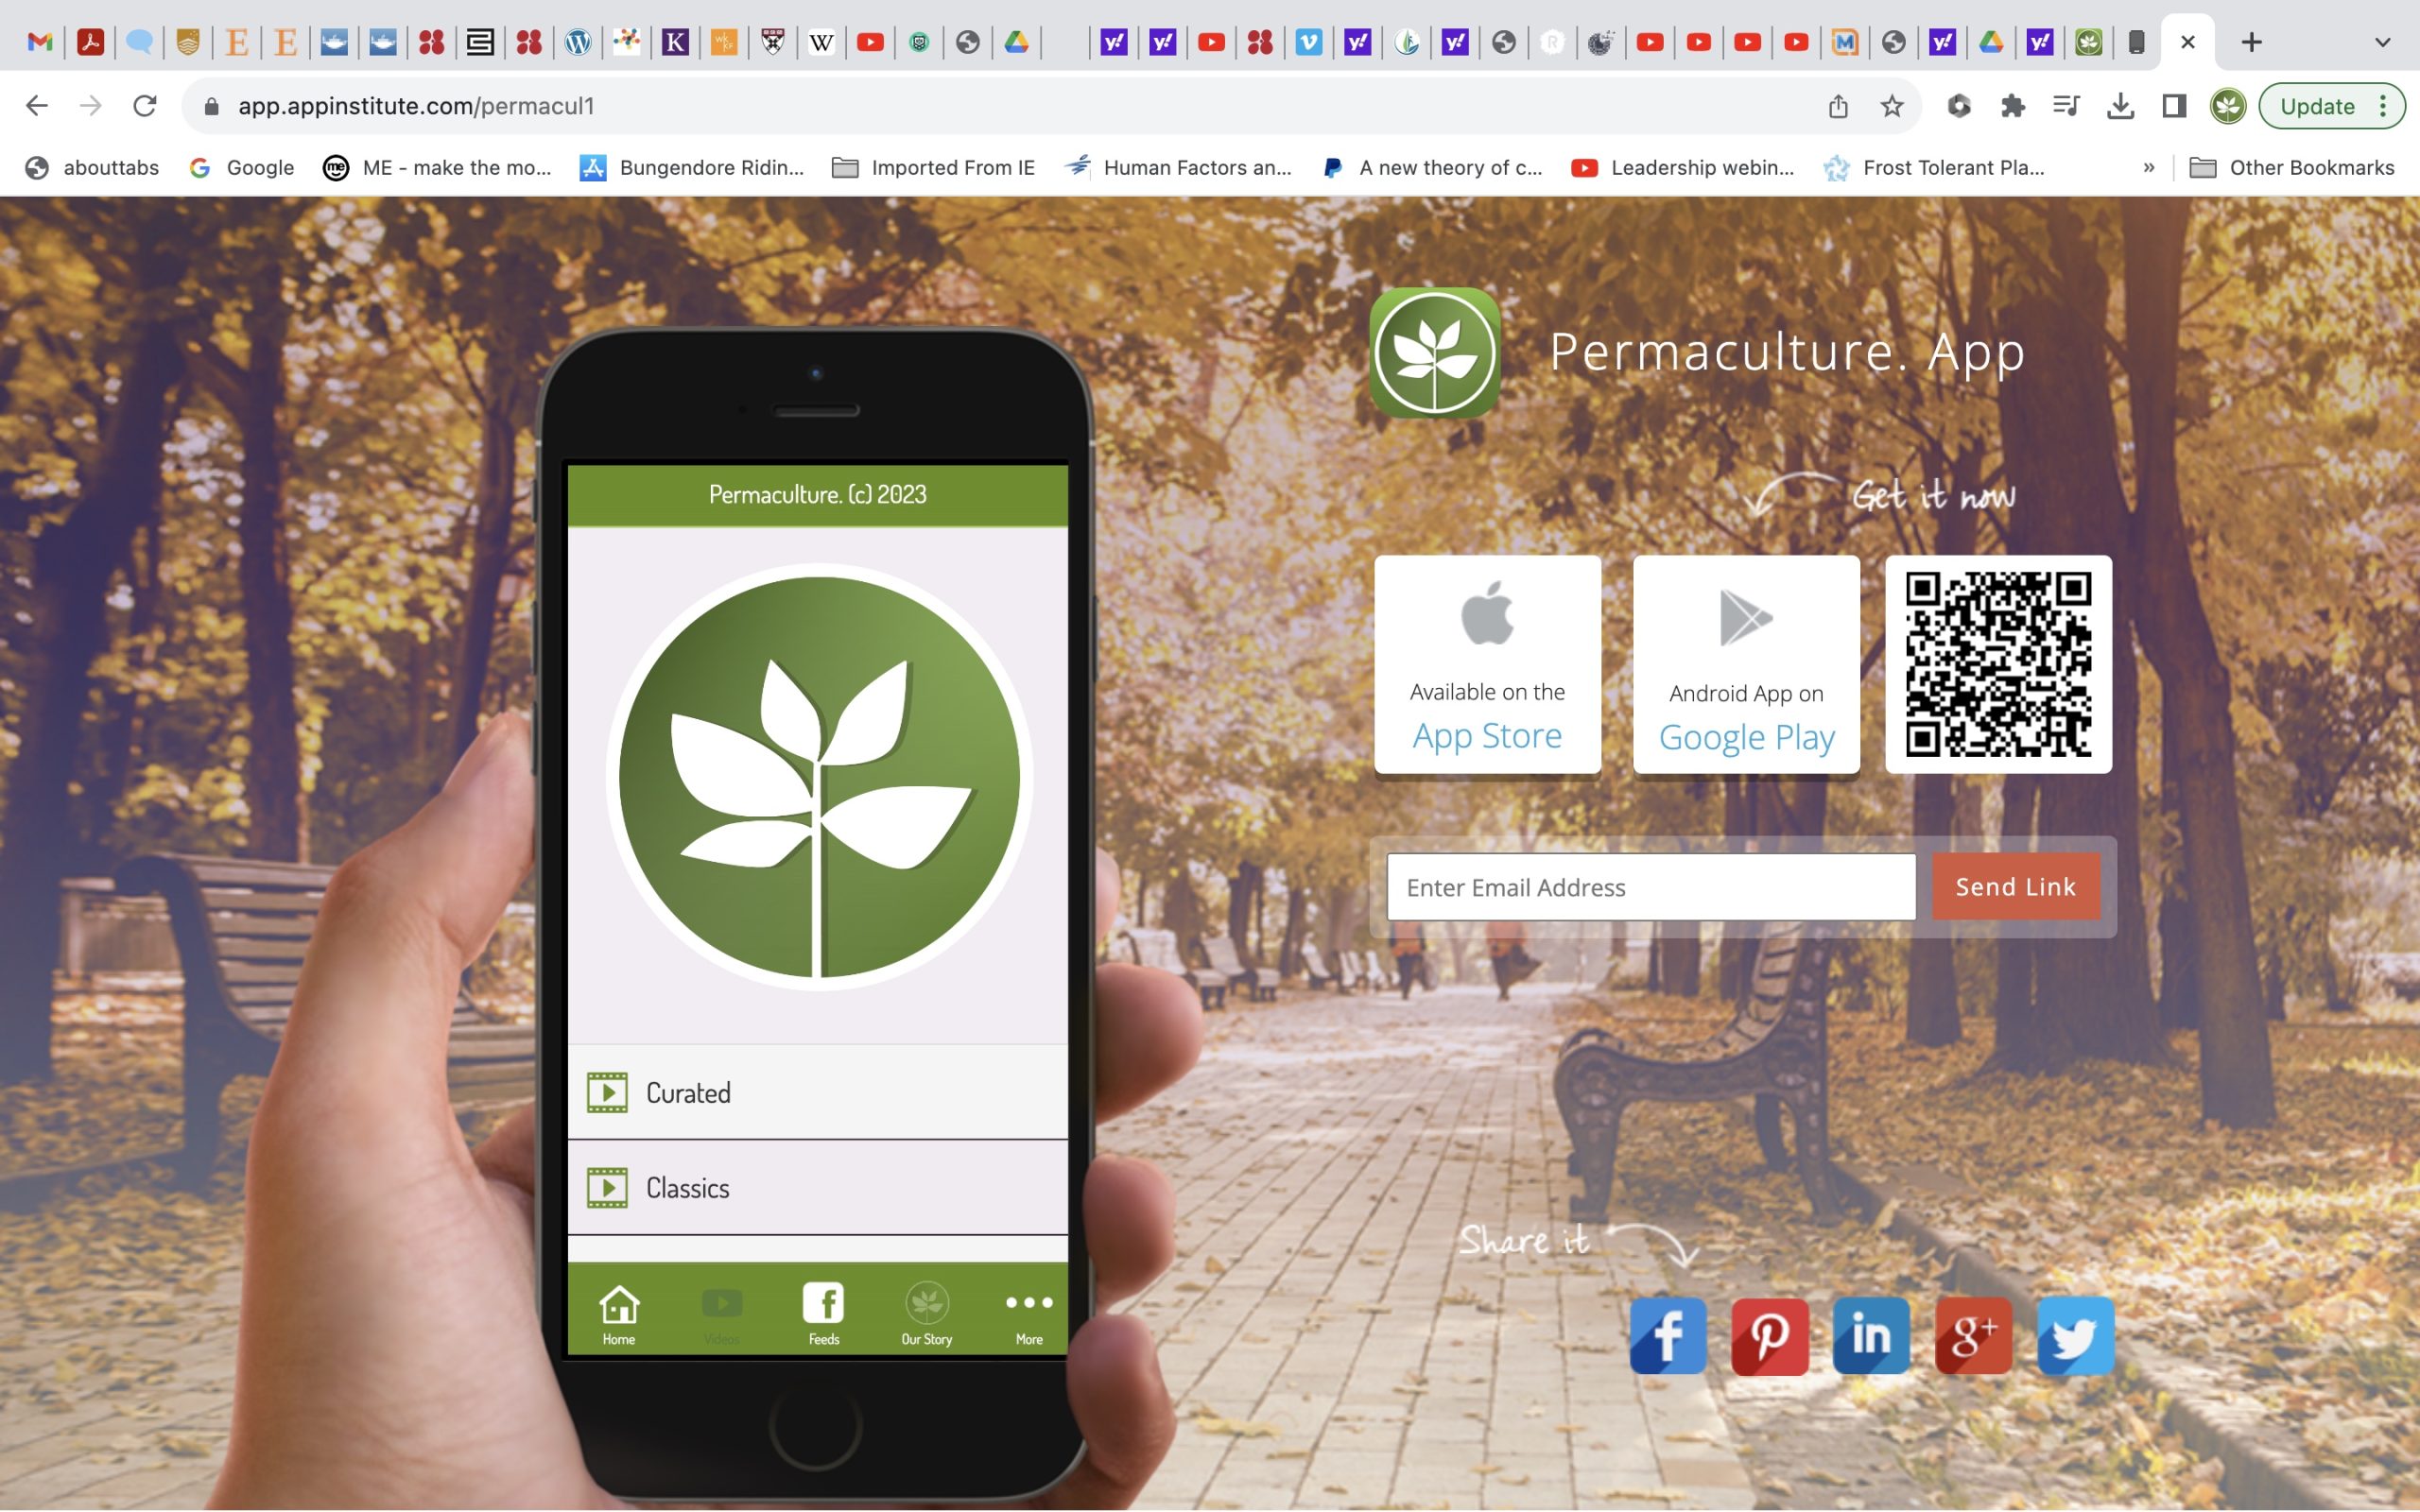2420x1512 pixels.
Task: Share the app on LinkedIn
Action: 1871,1336
